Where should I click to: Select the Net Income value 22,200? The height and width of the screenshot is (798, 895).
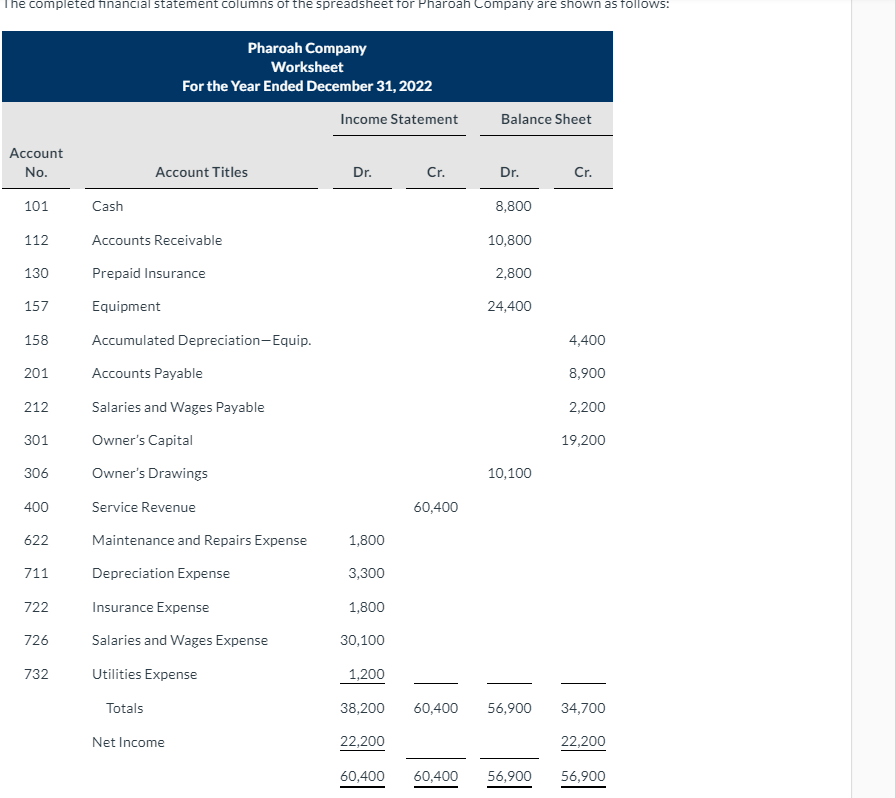coord(361,741)
